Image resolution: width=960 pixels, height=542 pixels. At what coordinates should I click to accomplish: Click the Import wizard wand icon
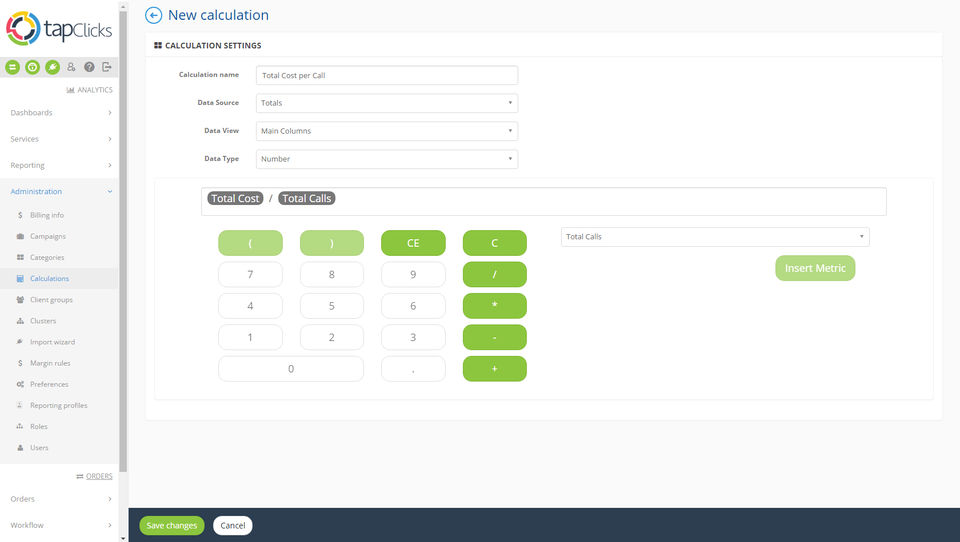click(x=20, y=342)
